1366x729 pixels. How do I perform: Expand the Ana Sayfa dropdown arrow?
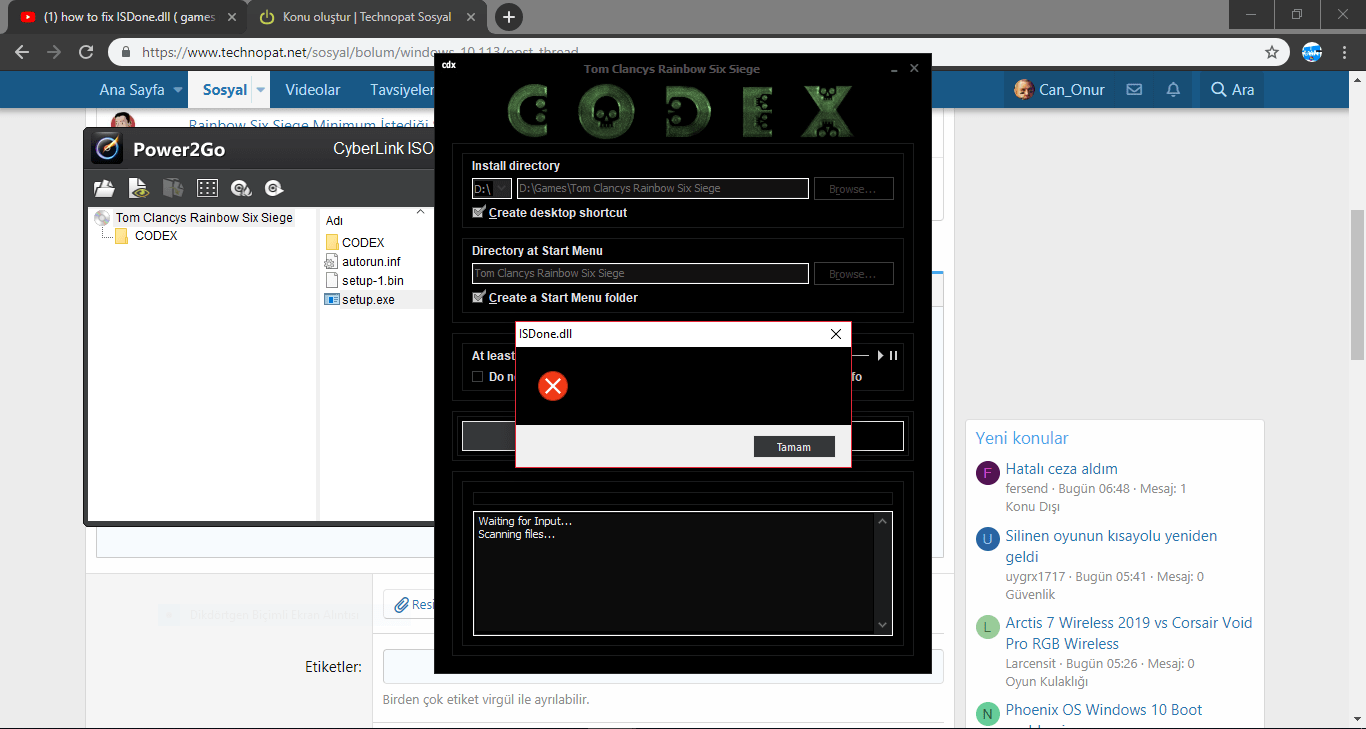coord(178,90)
